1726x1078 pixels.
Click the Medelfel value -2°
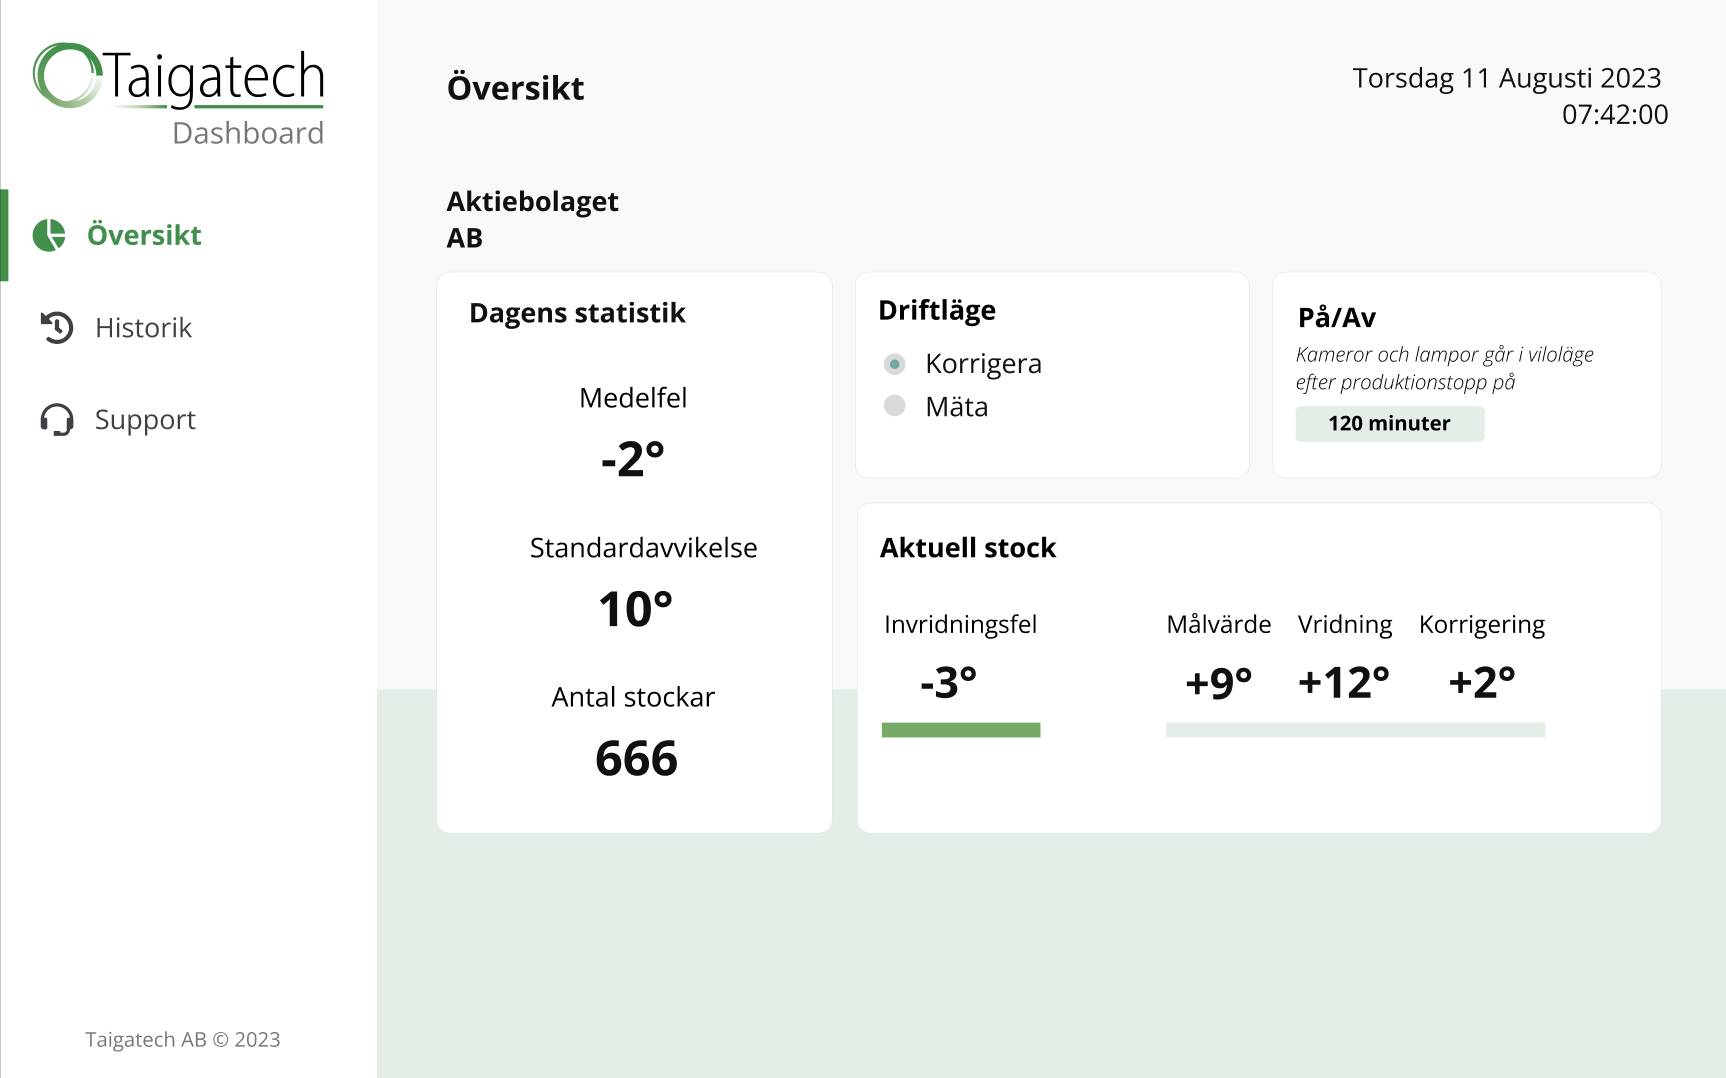[x=633, y=459]
